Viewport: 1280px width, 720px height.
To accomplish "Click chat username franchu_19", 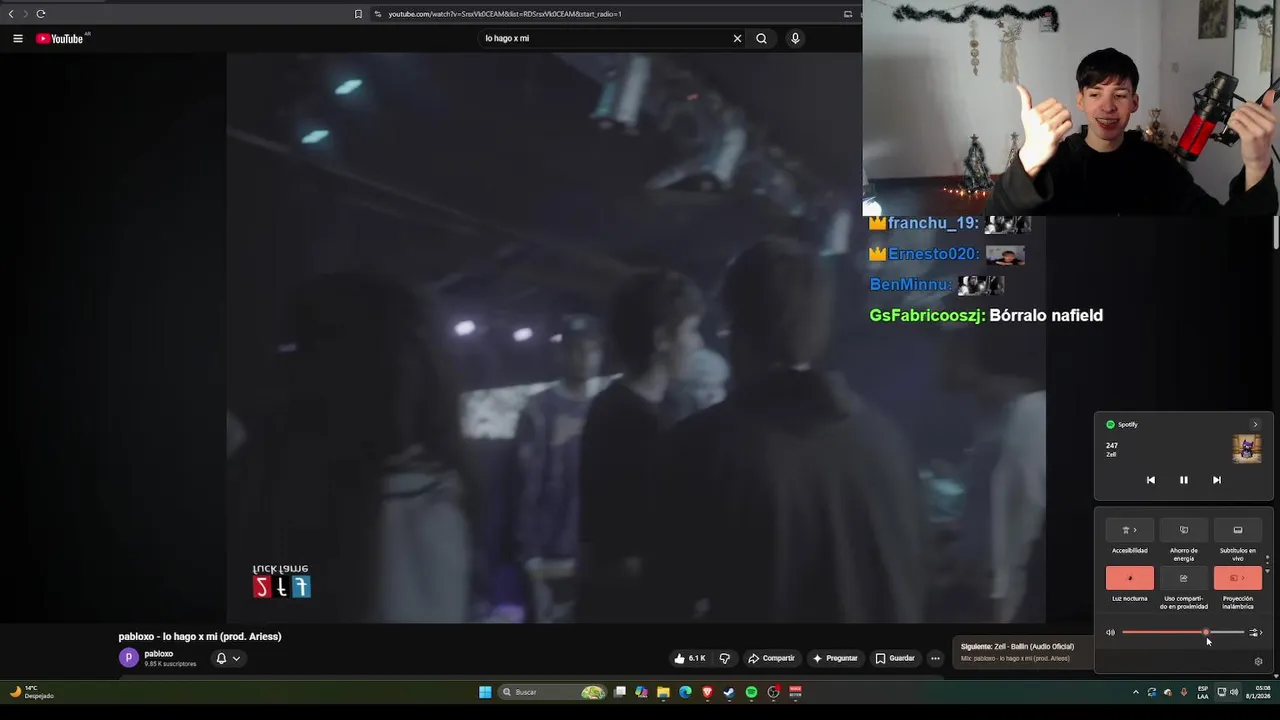I will [x=933, y=224].
